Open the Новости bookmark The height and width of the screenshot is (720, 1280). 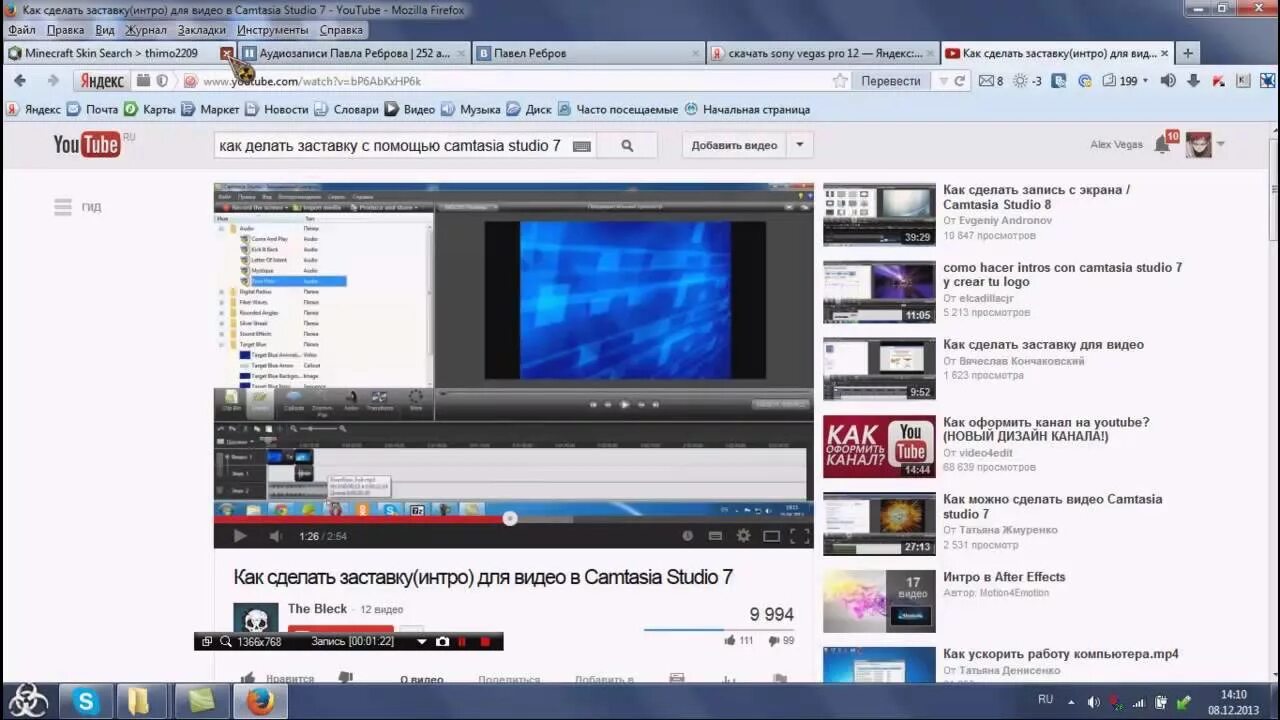pos(277,109)
